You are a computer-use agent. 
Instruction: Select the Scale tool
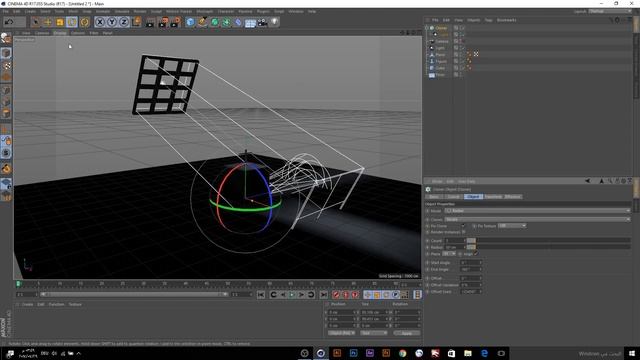[x=60, y=22]
